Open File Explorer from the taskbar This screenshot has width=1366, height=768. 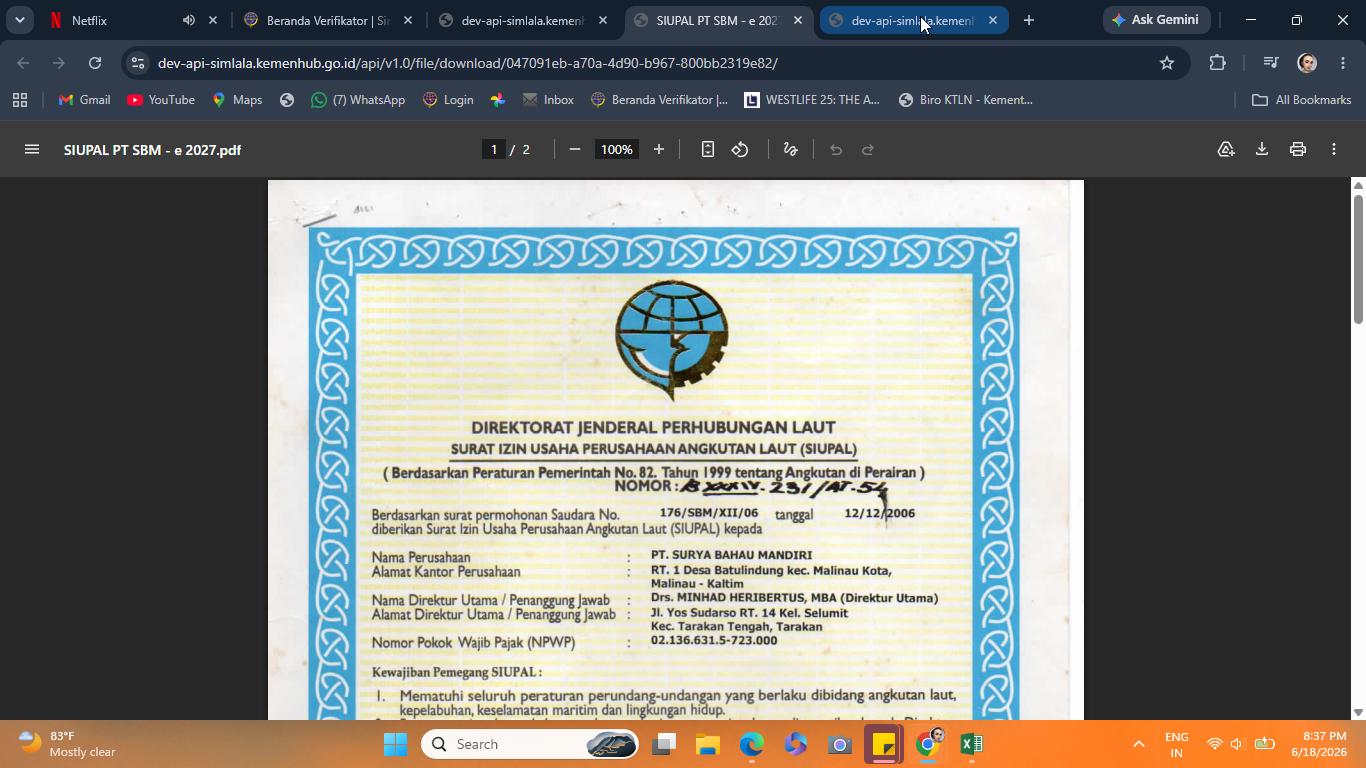tap(708, 744)
